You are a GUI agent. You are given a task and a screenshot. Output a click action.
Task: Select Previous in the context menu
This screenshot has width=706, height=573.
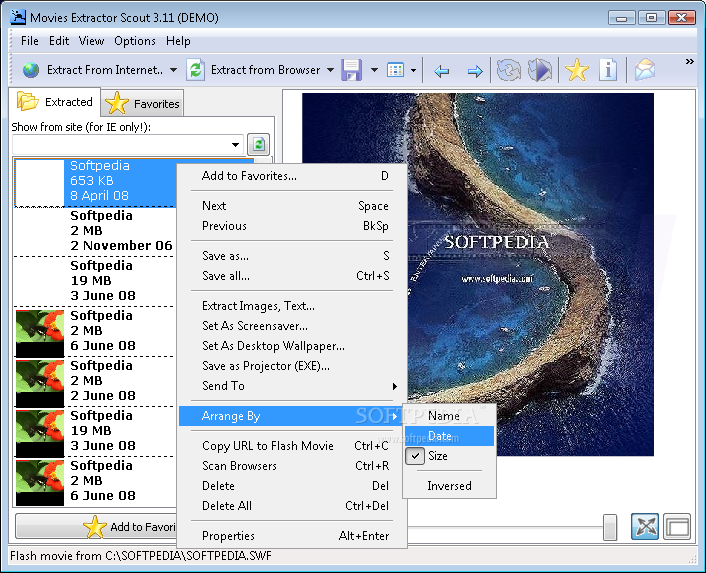pos(293,226)
